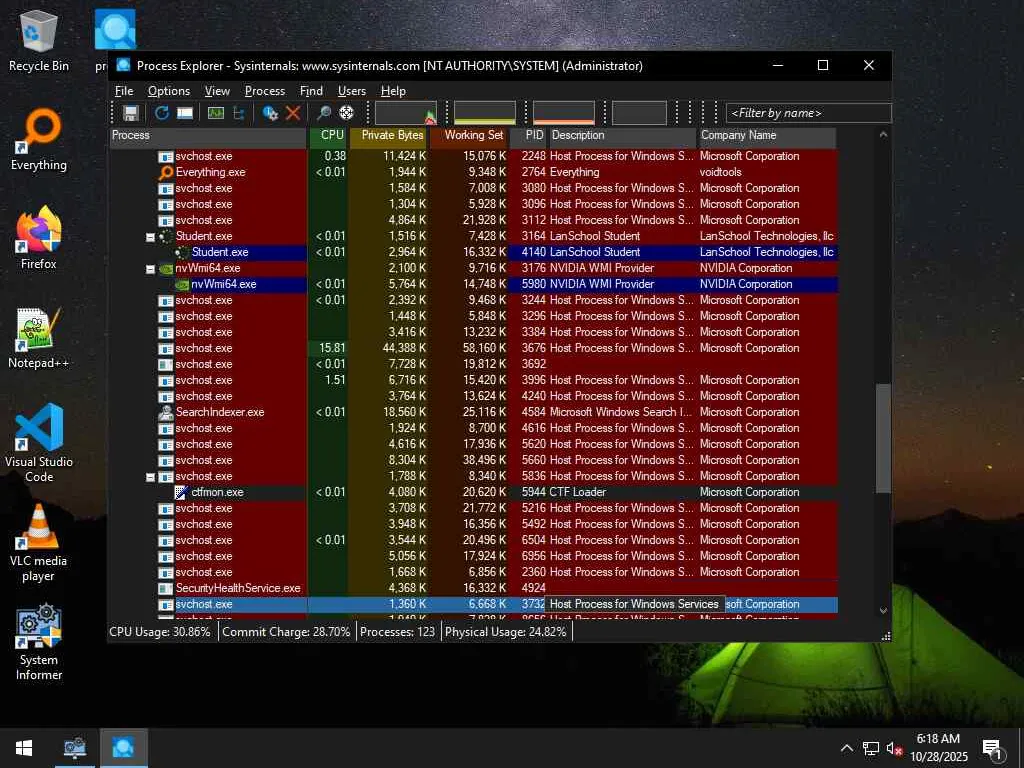Open the Users menu
The width and height of the screenshot is (1024, 768).
tap(351, 91)
